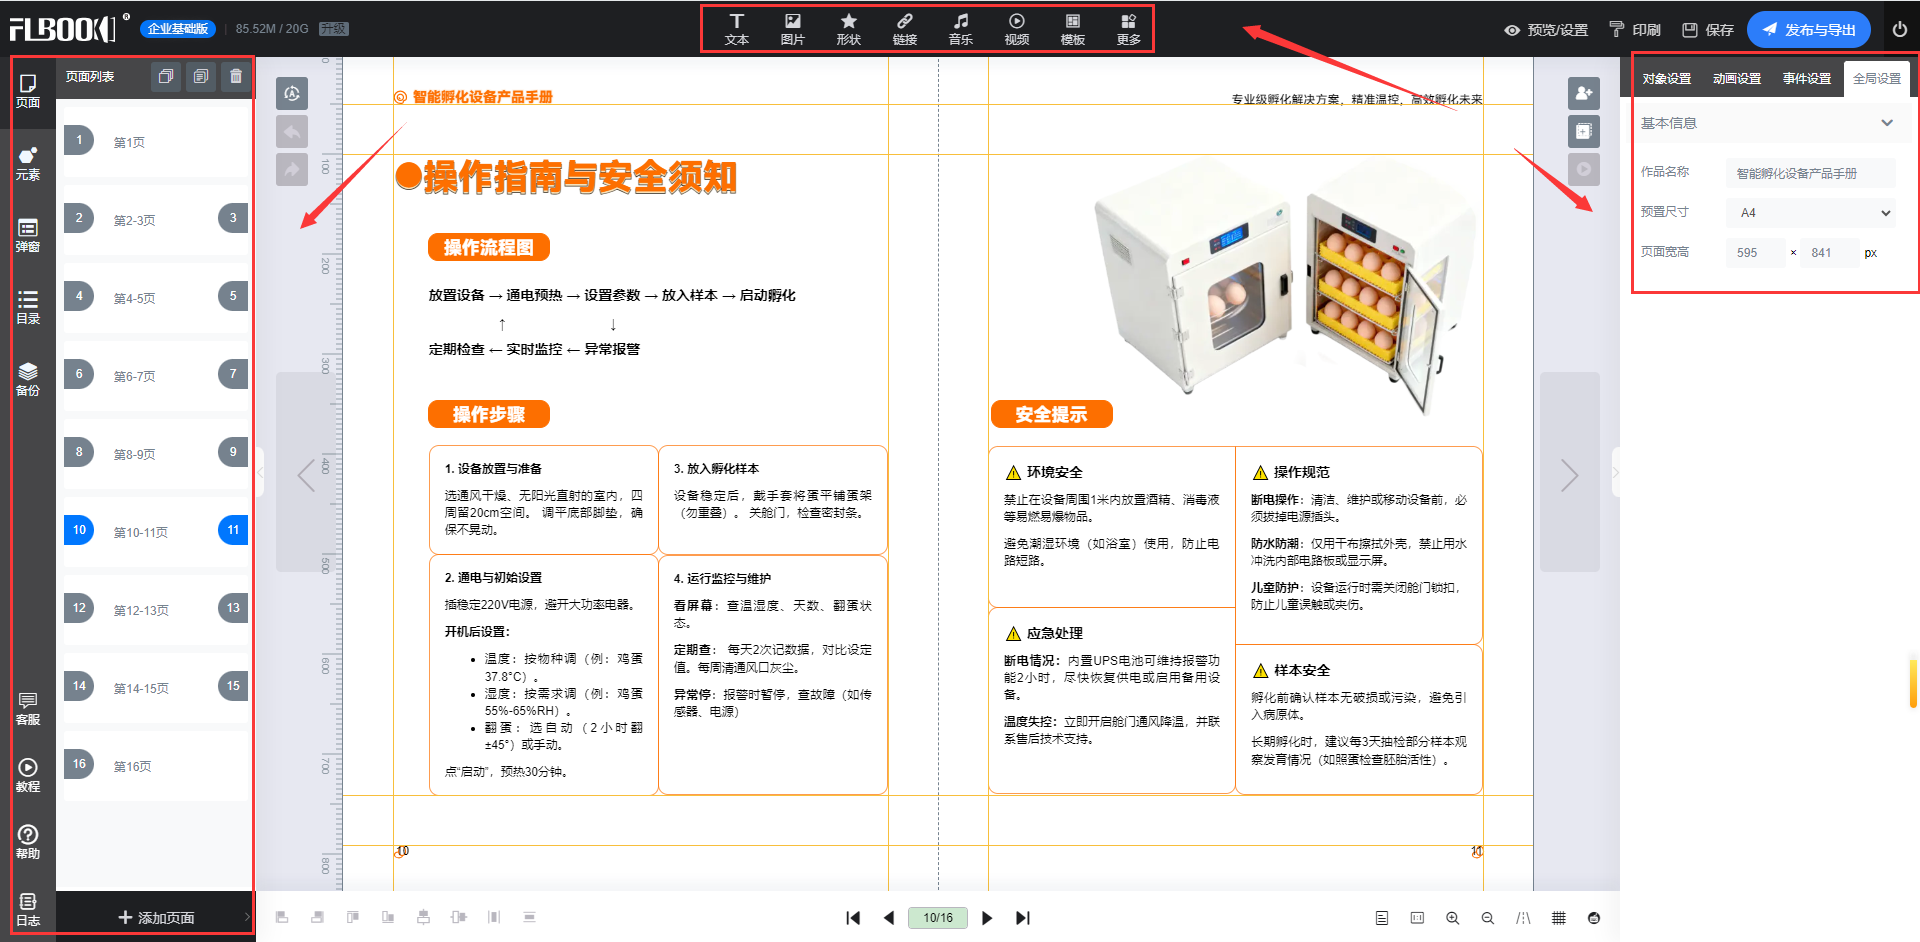Click the zoom in magnifier icon

pos(1452,918)
